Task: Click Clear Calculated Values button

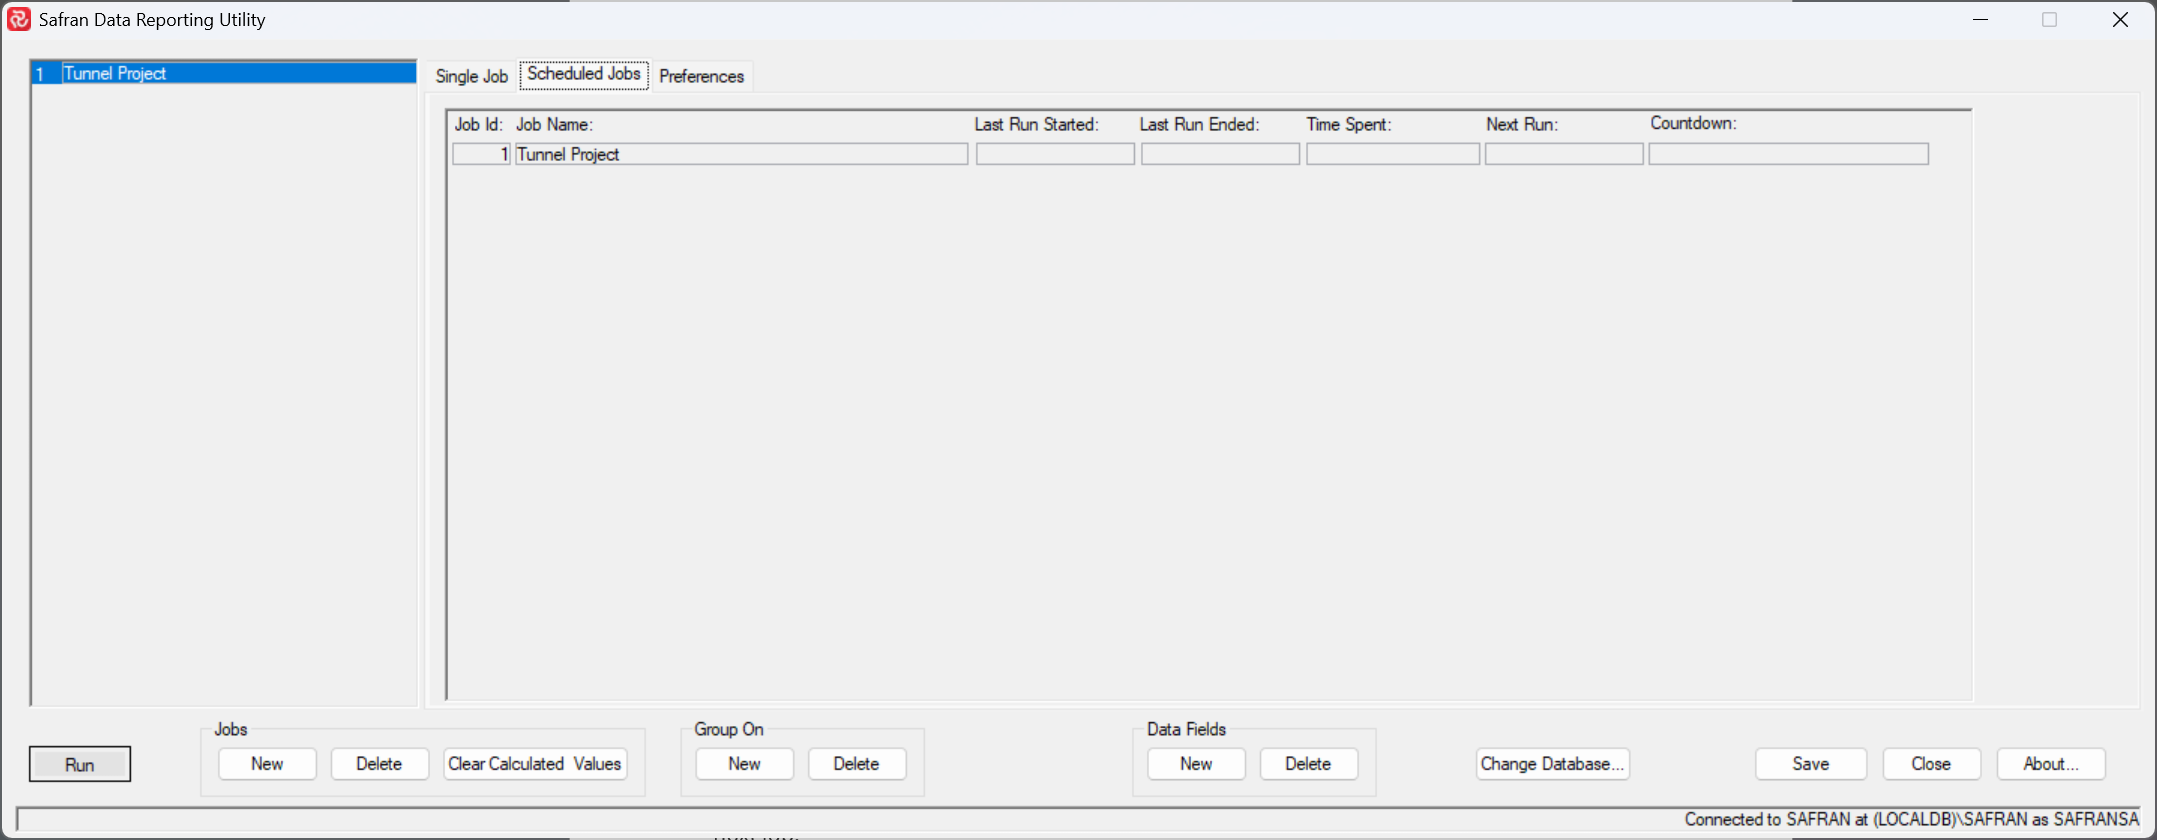Action: pos(535,763)
